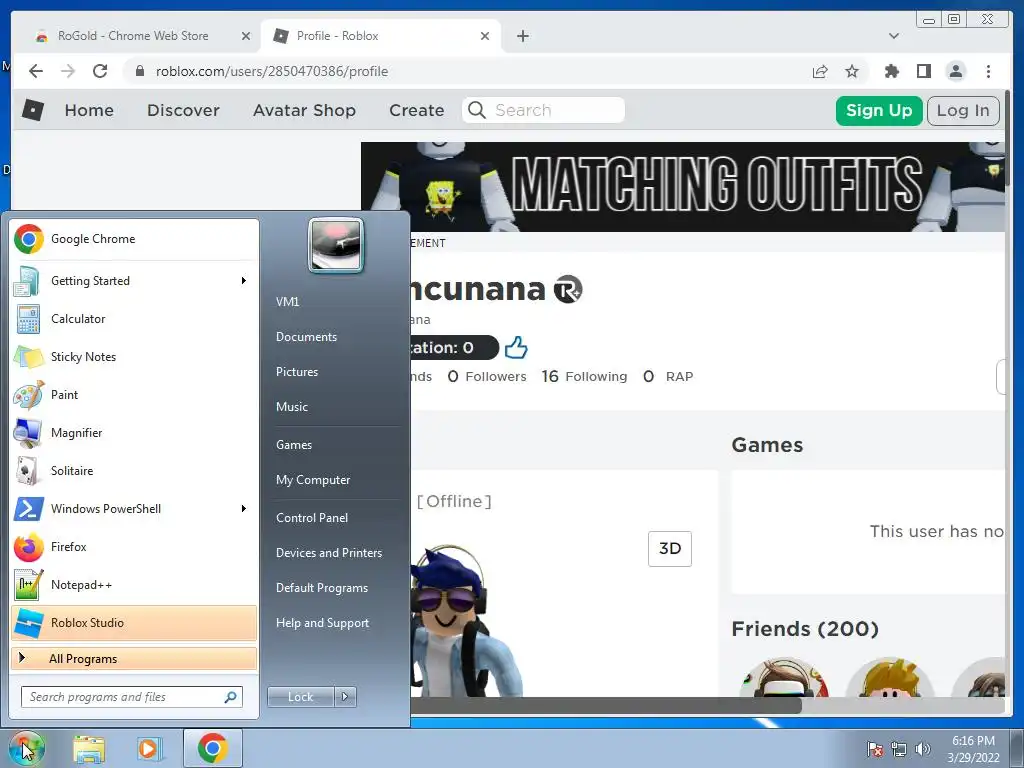The height and width of the screenshot is (768, 1024).
Task: Click the green Sign Up button
Action: click(x=878, y=110)
